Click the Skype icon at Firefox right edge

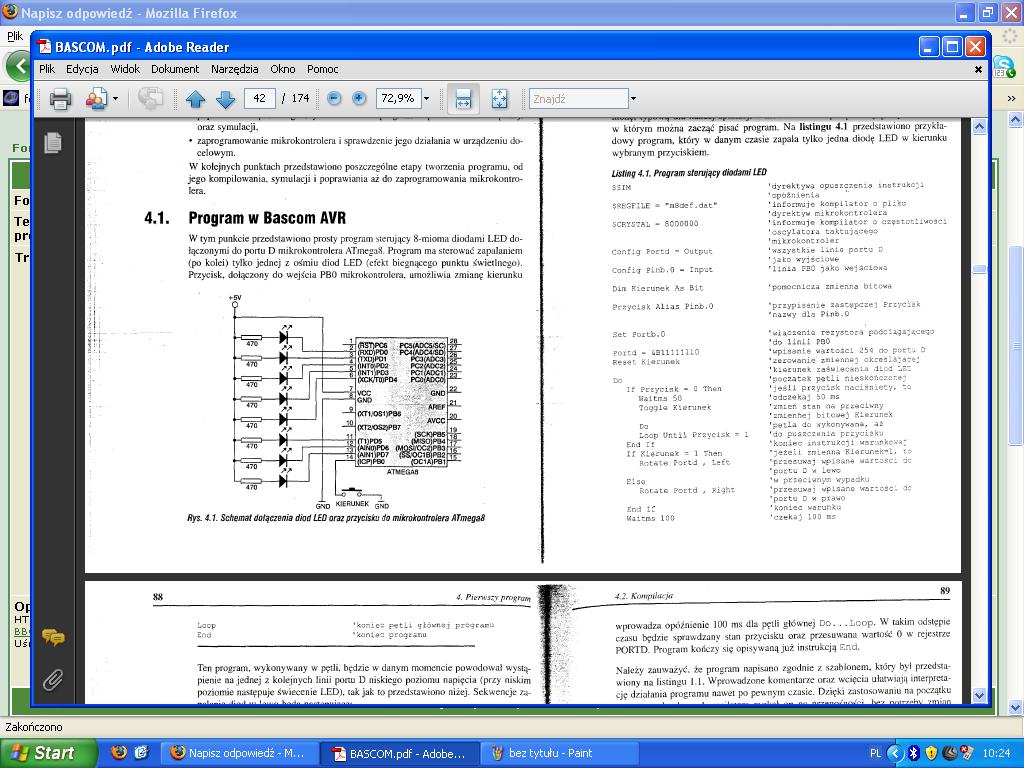1002,66
